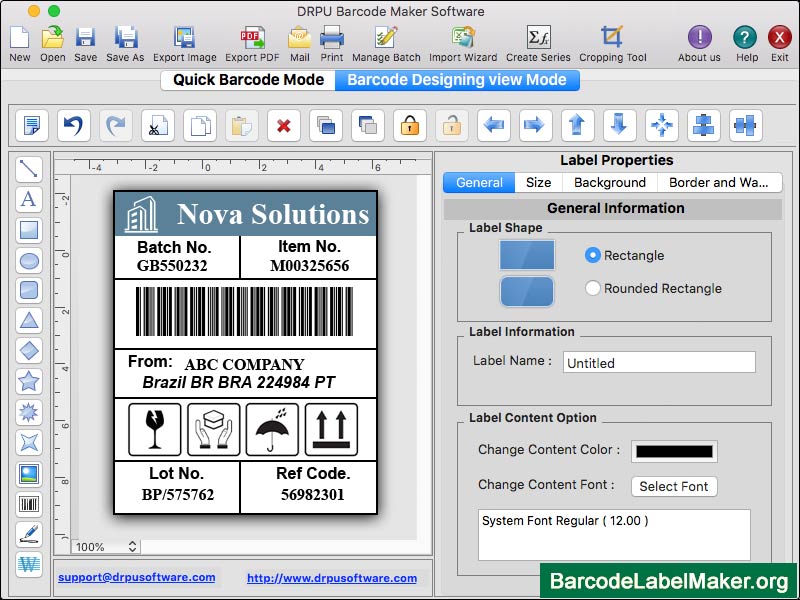Edit the Label Name text field

pyautogui.click(x=658, y=361)
